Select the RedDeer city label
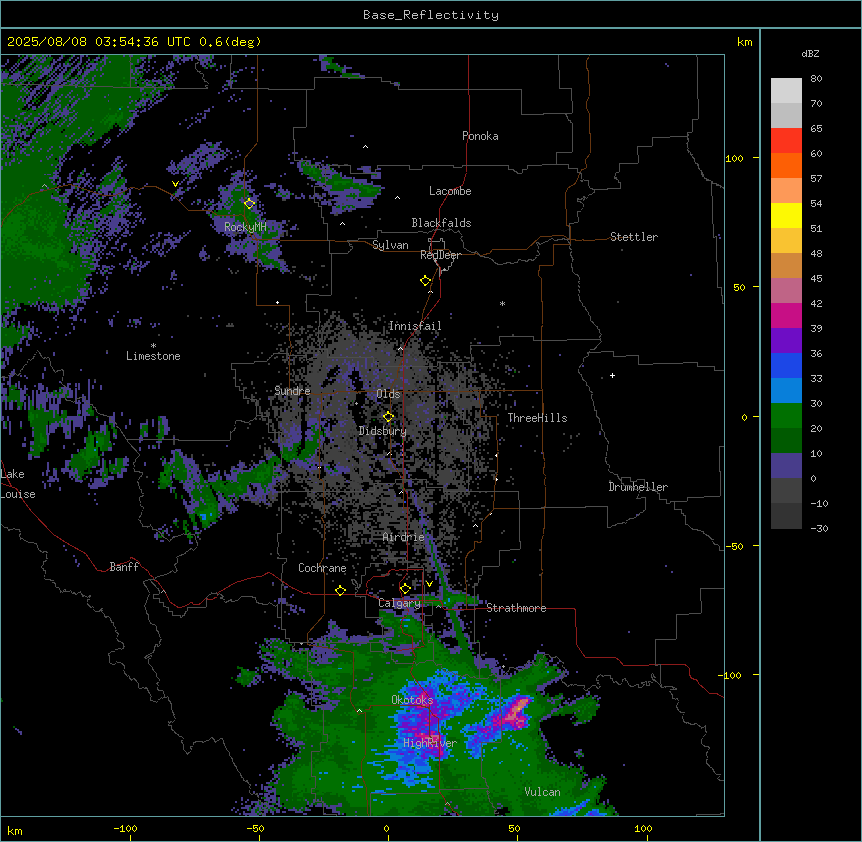The height and width of the screenshot is (842, 862). tap(440, 255)
